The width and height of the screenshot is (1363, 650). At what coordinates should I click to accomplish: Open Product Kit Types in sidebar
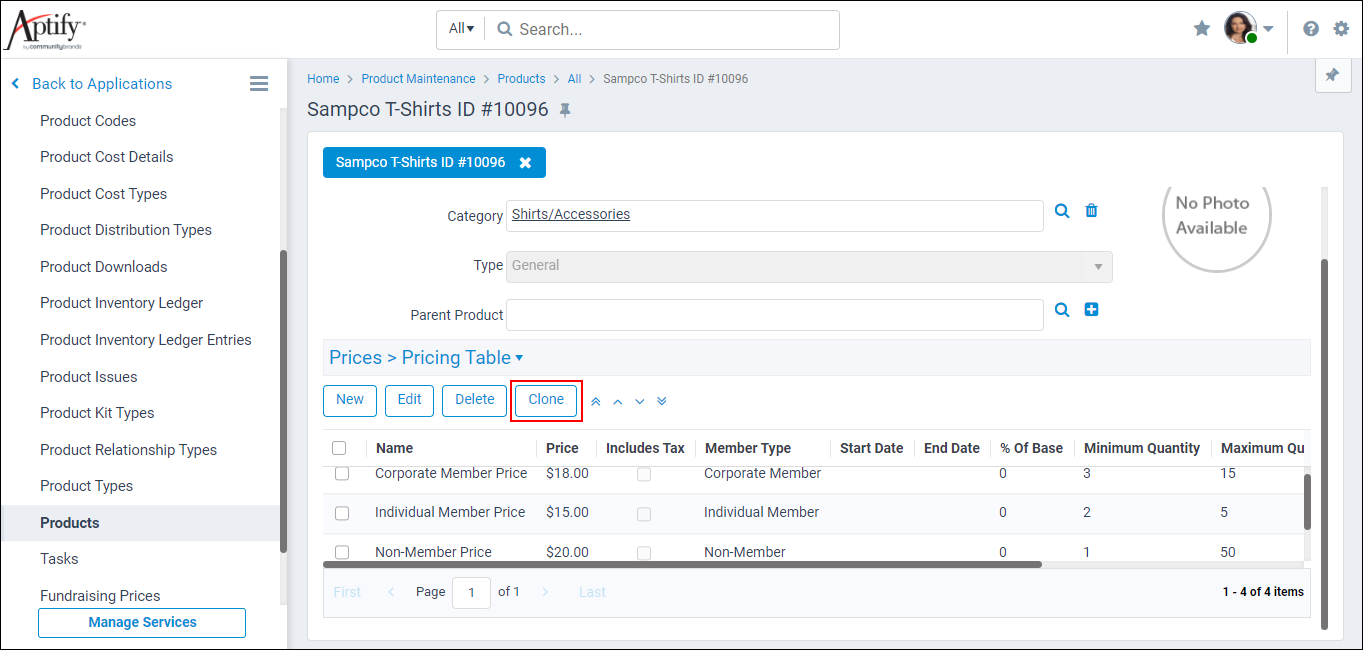pyautogui.click(x=97, y=413)
